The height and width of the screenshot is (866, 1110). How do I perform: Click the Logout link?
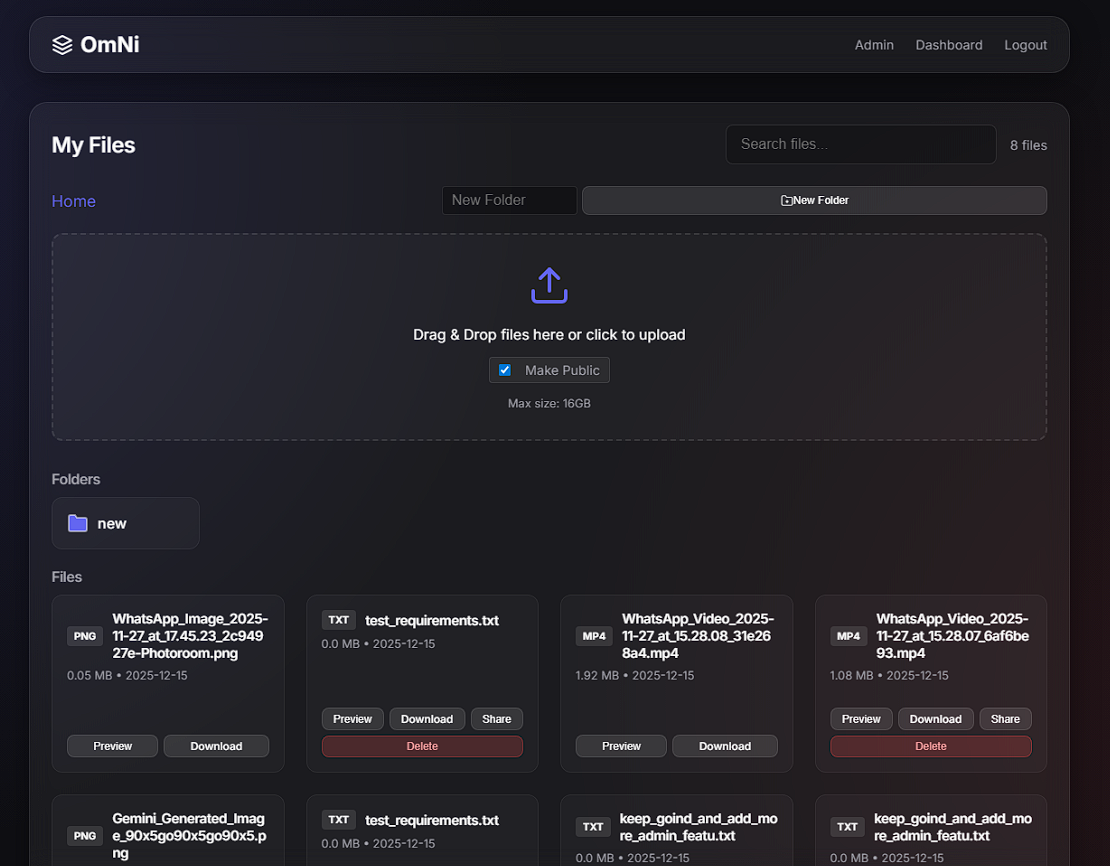click(x=1025, y=45)
